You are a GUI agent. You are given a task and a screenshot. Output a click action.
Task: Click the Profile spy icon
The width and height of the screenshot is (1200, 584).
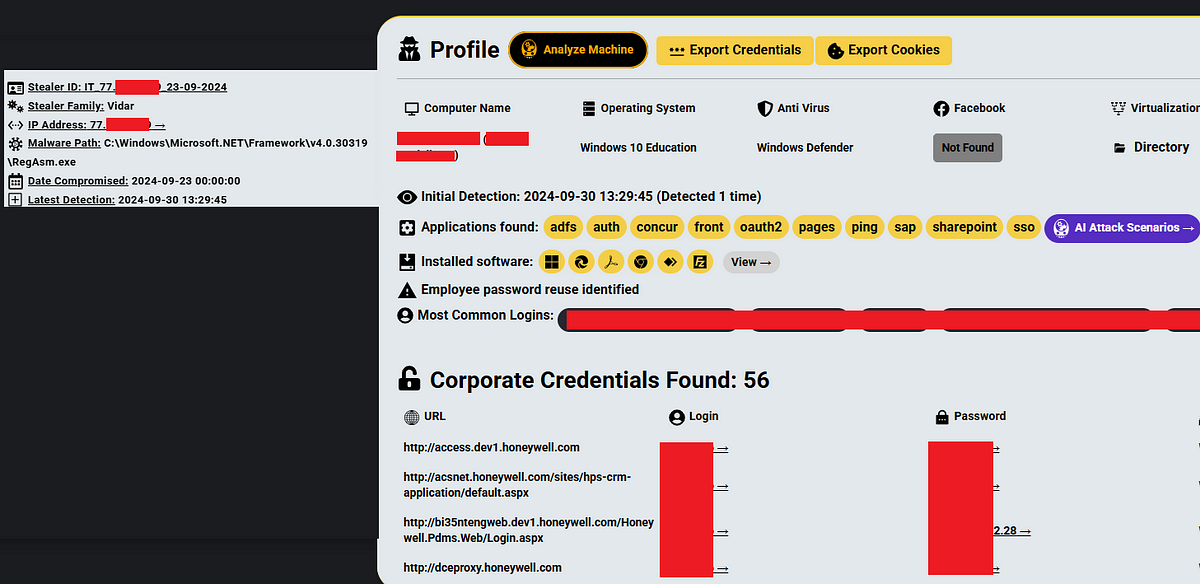(410, 49)
